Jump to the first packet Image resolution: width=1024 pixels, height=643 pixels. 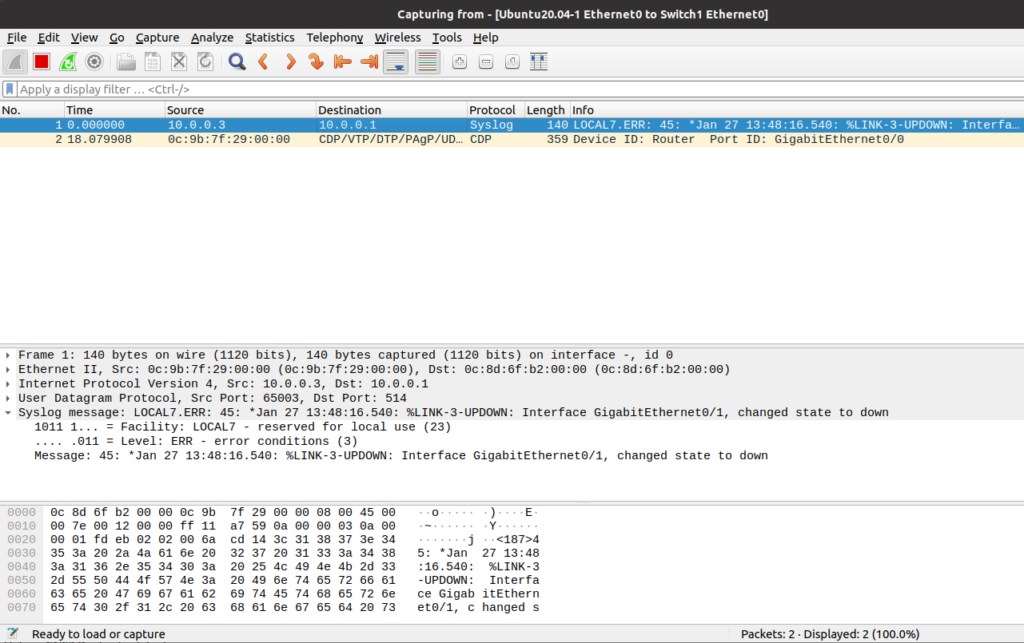pyautogui.click(x=342, y=62)
